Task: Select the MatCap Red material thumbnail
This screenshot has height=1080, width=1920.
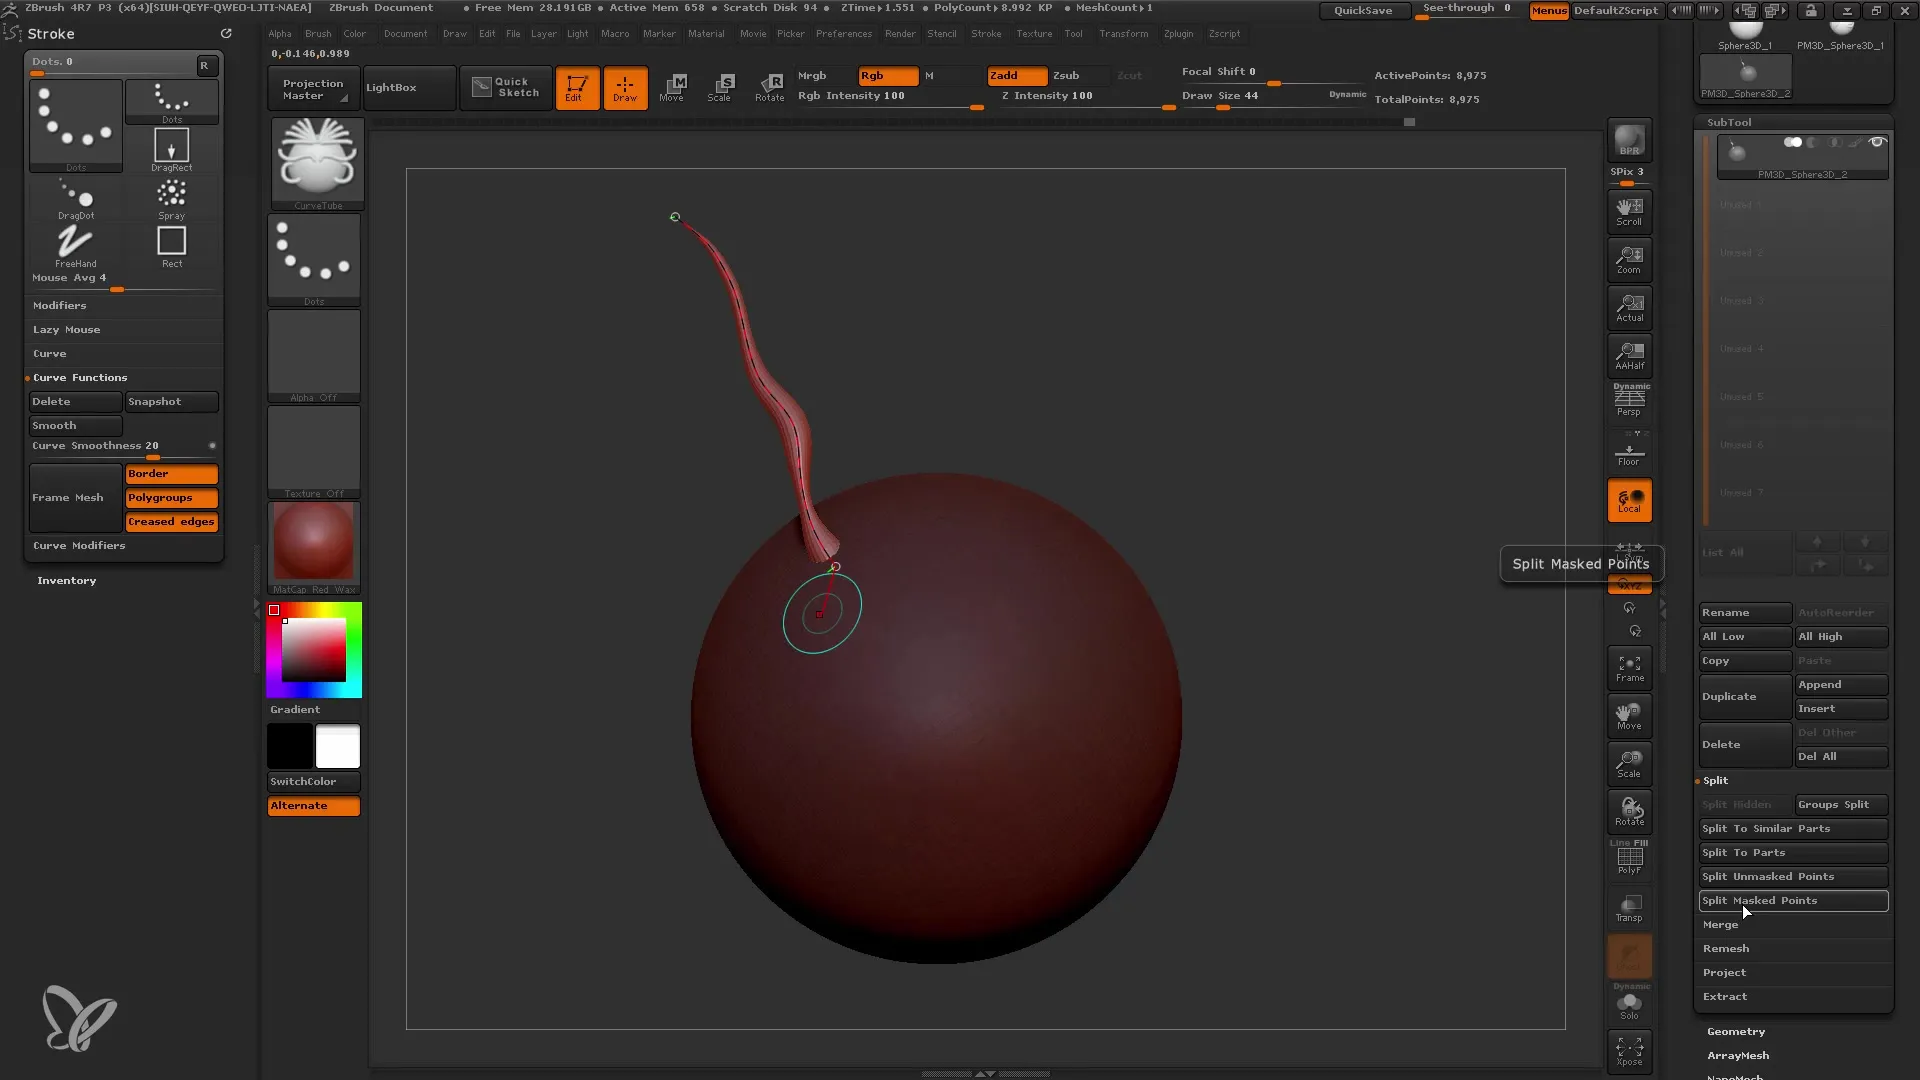Action: [314, 545]
